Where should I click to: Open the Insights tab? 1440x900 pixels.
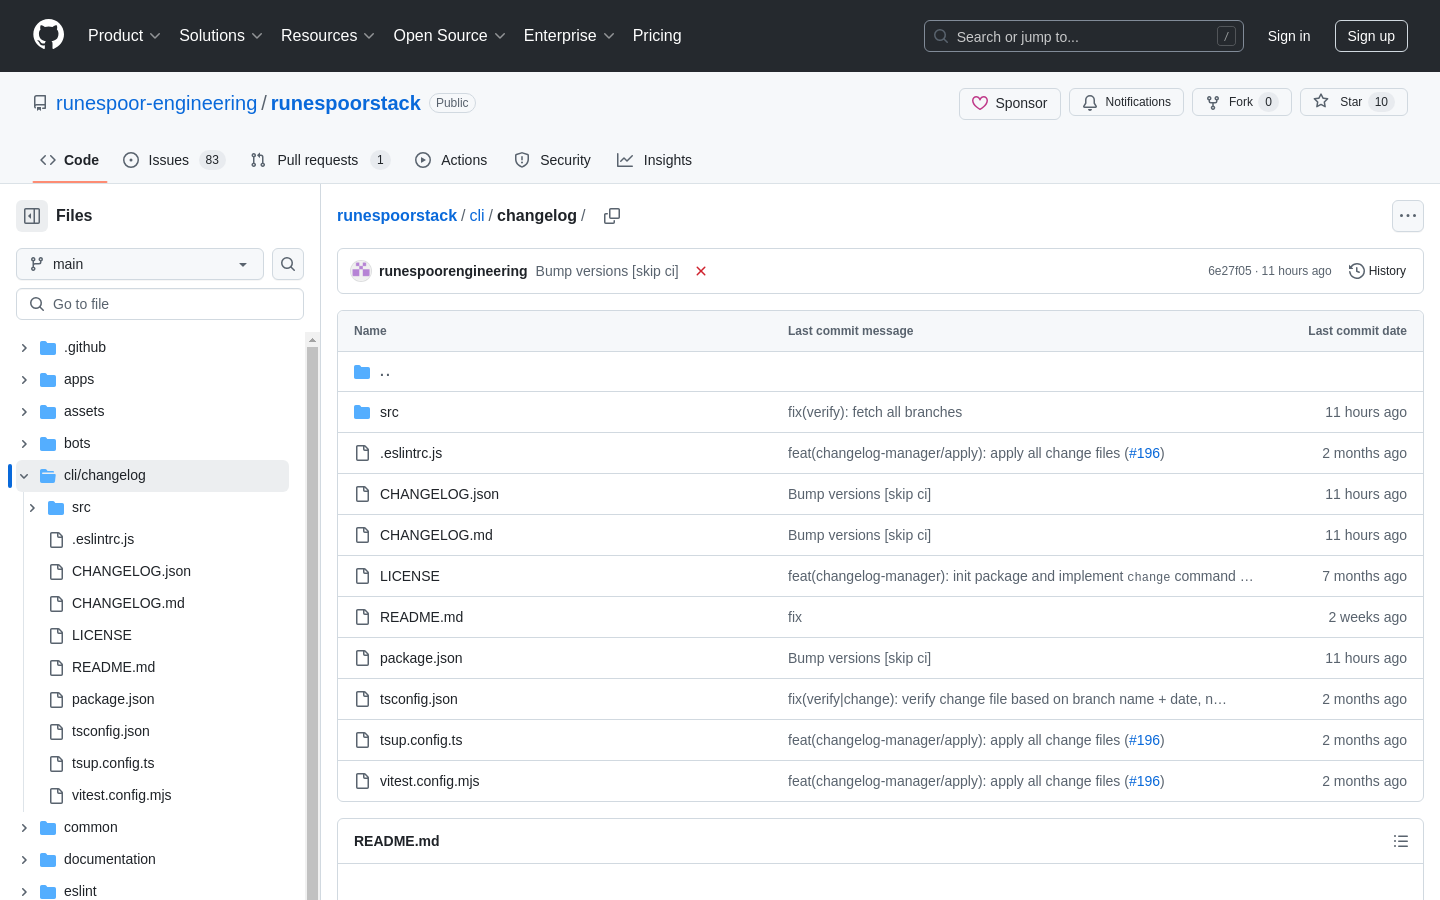[654, 160]
